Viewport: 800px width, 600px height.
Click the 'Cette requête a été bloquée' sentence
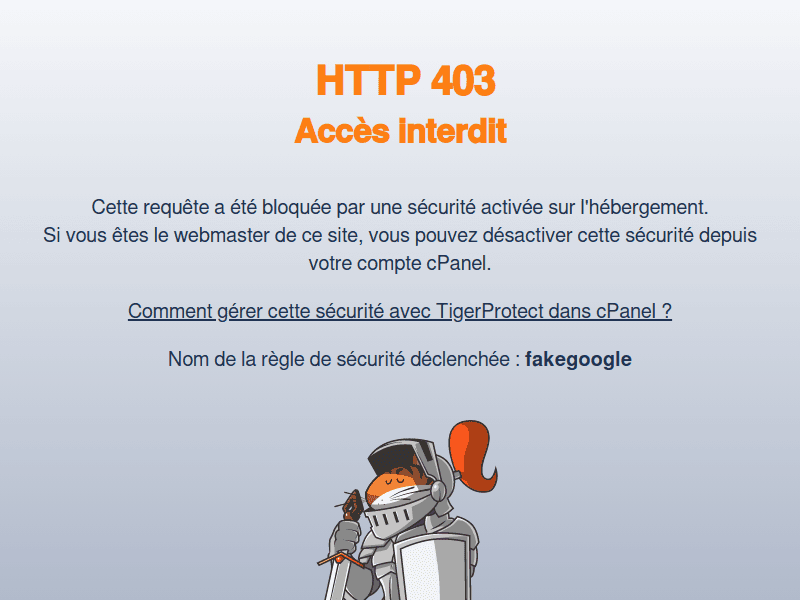(x=399, y=207)
